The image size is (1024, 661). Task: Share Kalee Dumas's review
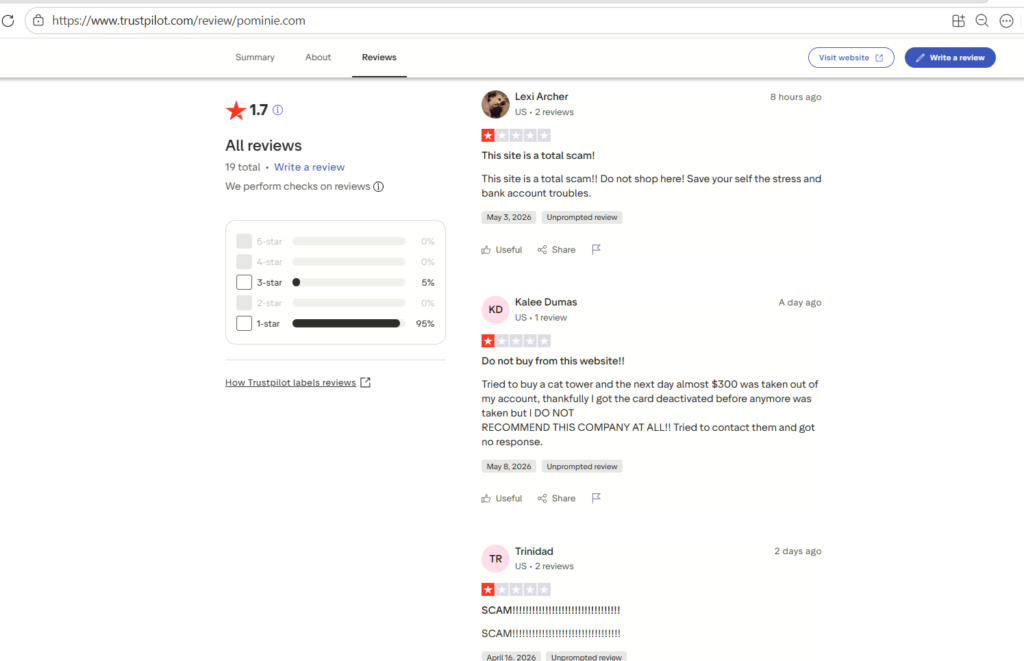coord(556,498)
